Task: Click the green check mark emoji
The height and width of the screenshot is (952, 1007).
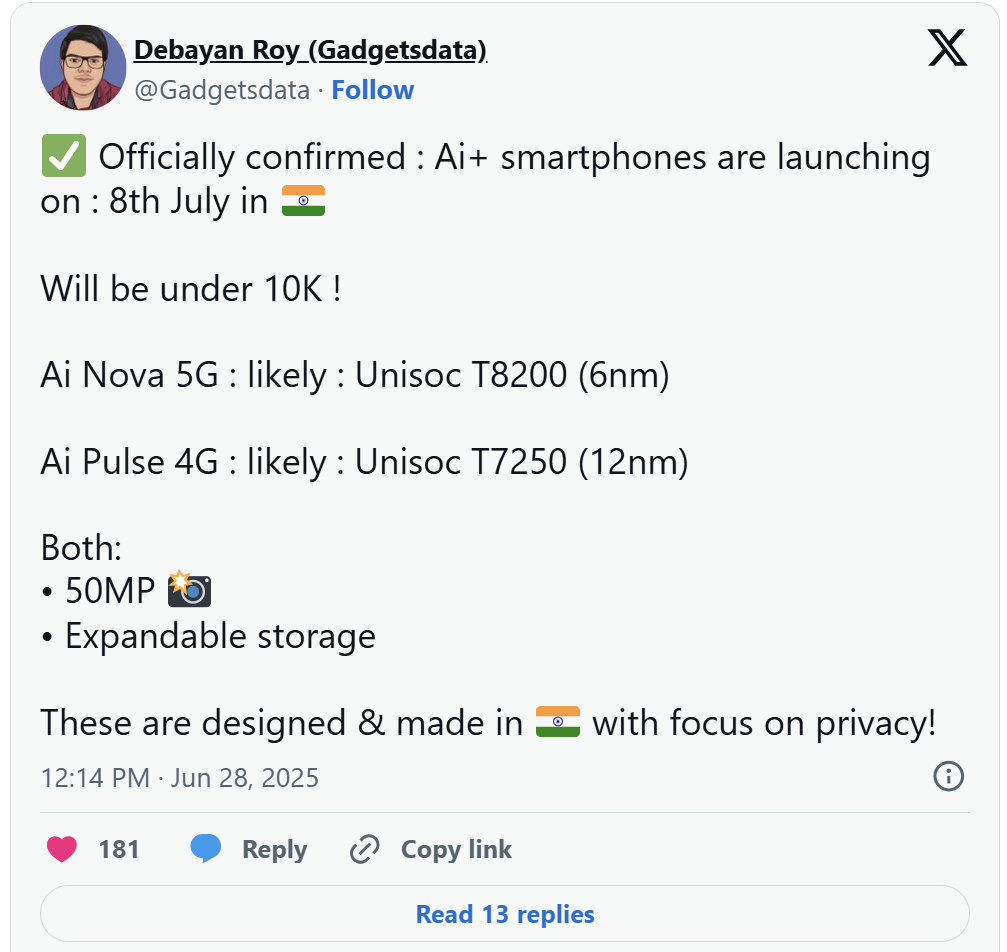Action: [64, 156]
